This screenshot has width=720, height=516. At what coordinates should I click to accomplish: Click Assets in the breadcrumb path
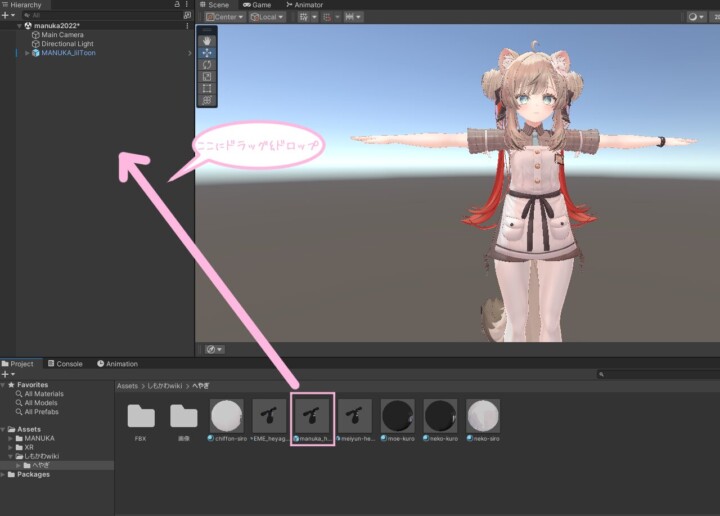click(127, 386)
